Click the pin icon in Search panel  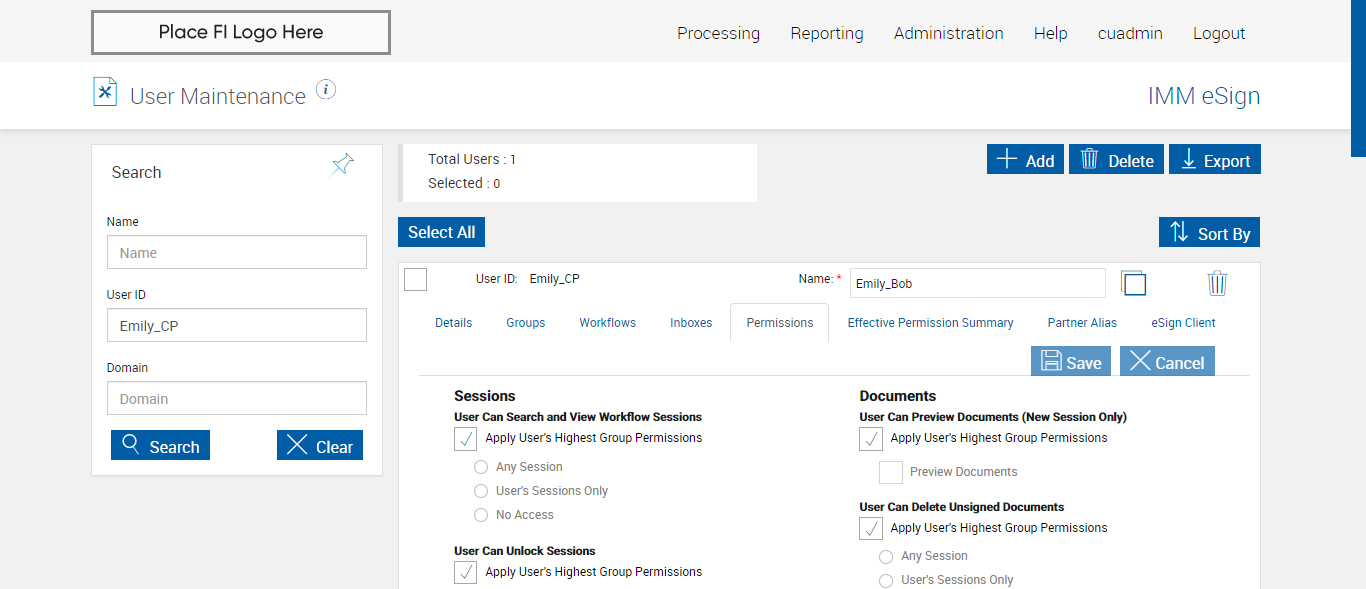point(343,165)
